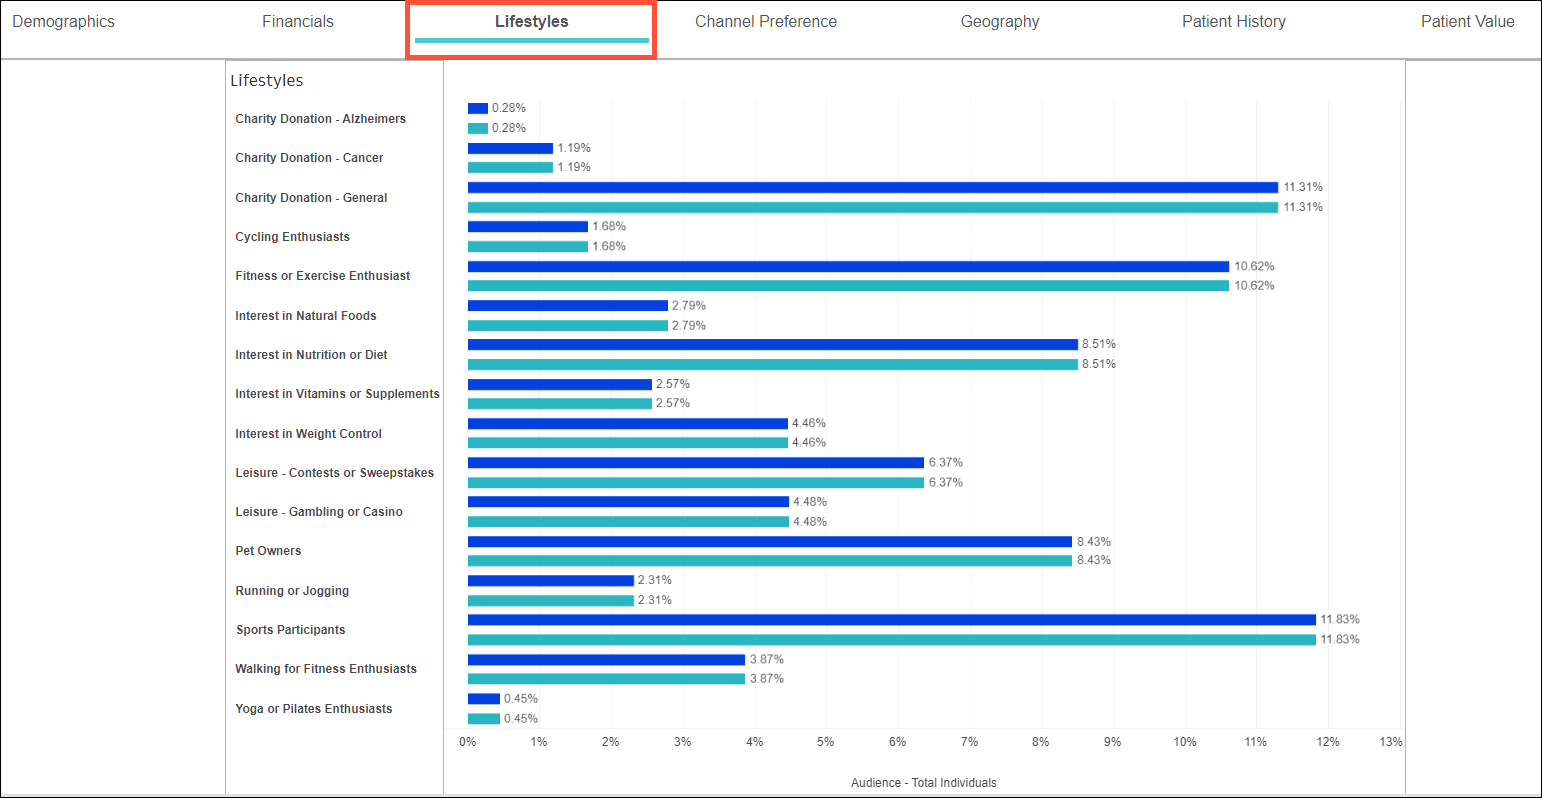Select dark blue Fitness or Exercise Enthusiast bar

click(x=848, y=267)
